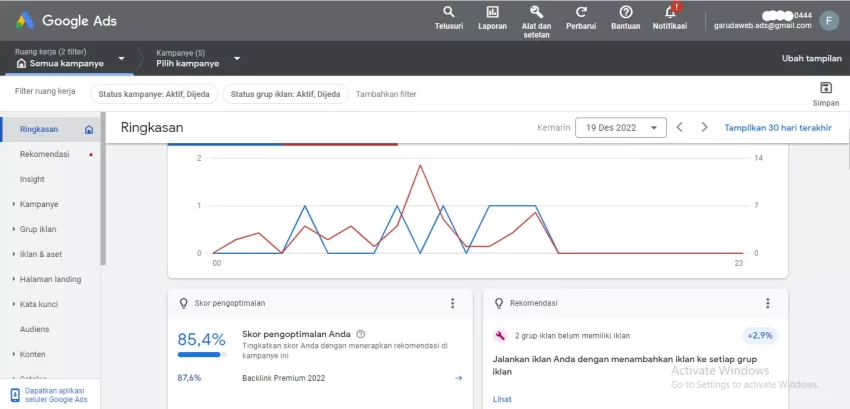This screenshot has width=850, height=409.
Task: Open Rekomendasi in sidebar
Action: (44, 154)
